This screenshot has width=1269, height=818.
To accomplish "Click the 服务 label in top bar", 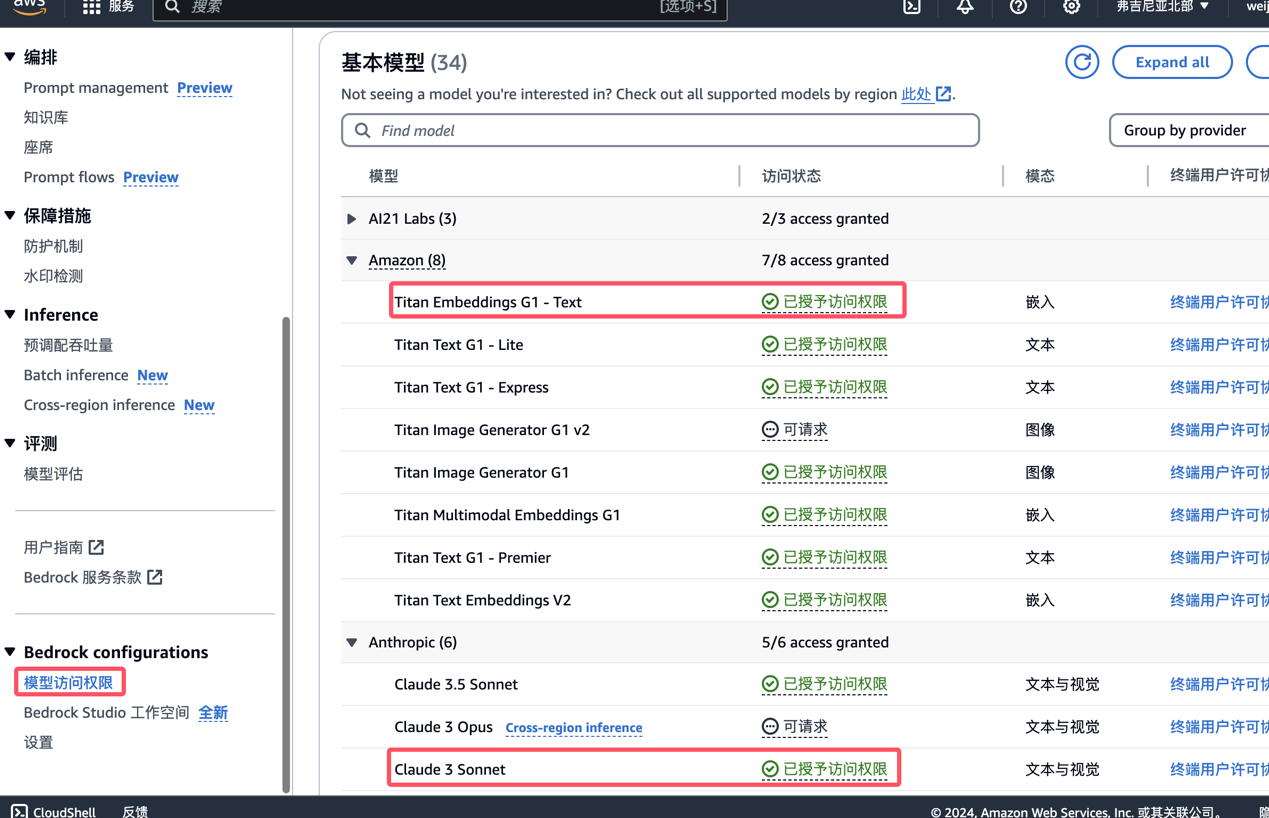I will [122, 7].
